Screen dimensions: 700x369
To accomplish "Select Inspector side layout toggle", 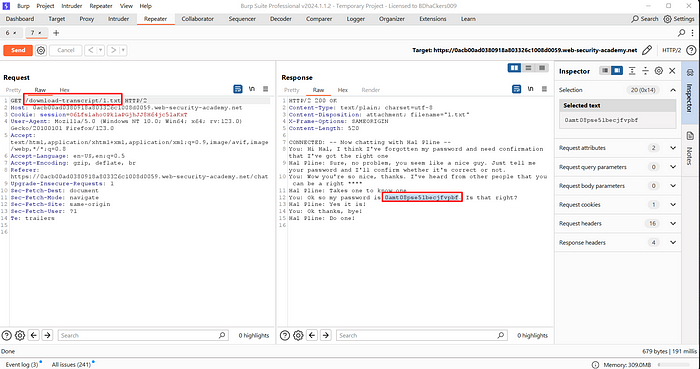I will (617, 71).
